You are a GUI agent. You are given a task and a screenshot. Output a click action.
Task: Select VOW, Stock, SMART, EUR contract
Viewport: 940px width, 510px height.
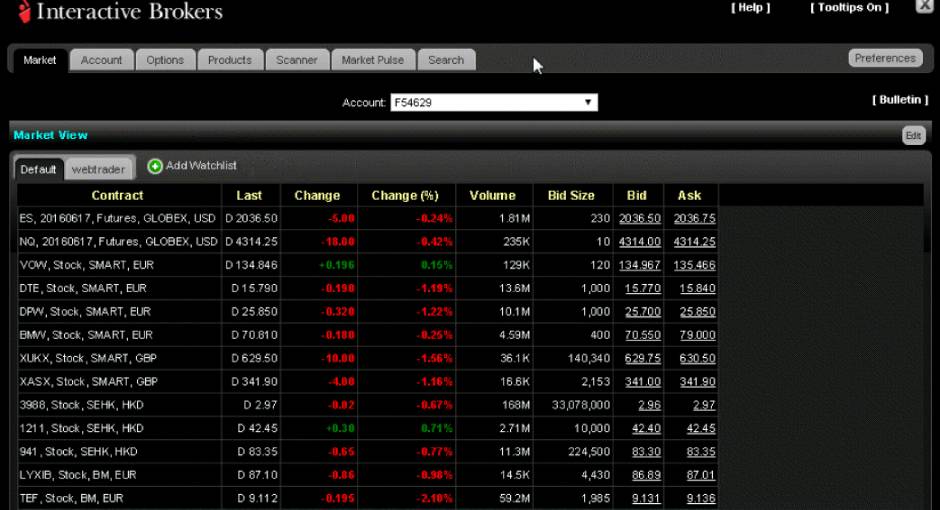pyautogui.click(x=86, y=265)
